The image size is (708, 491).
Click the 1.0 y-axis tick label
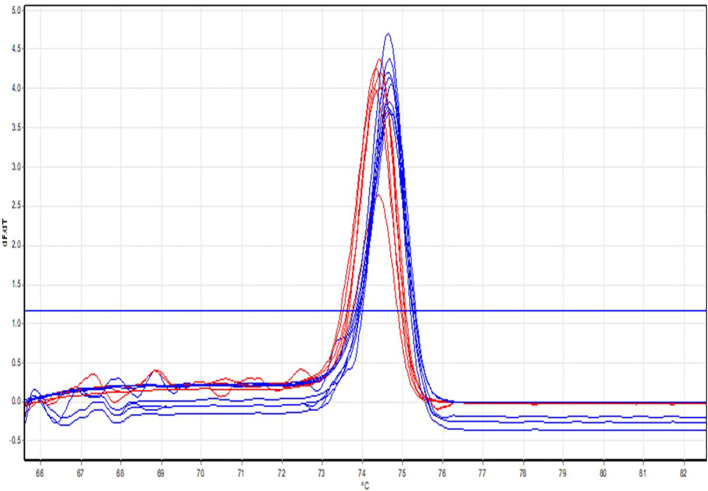(x=15, y=324)
